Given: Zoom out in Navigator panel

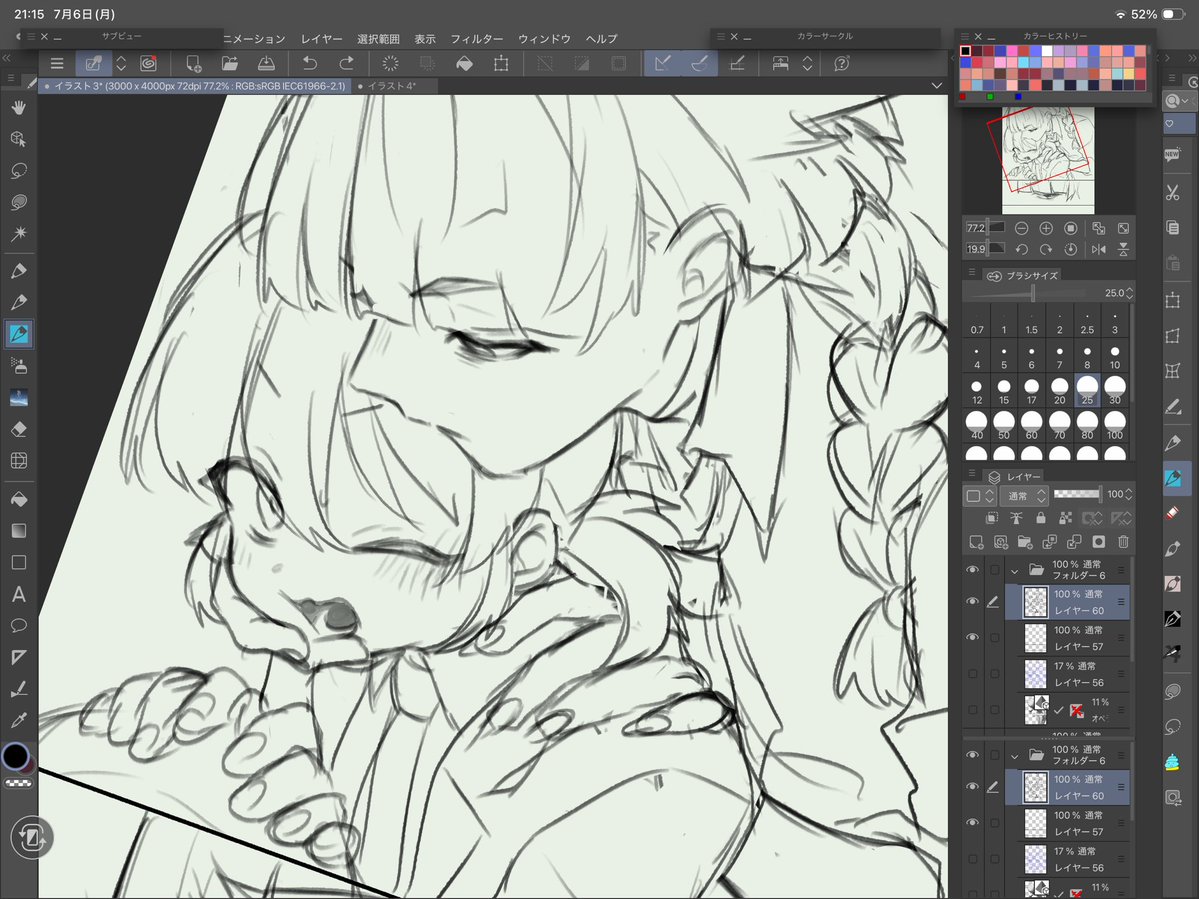Looking at the screenshot, I should 1021,228.
